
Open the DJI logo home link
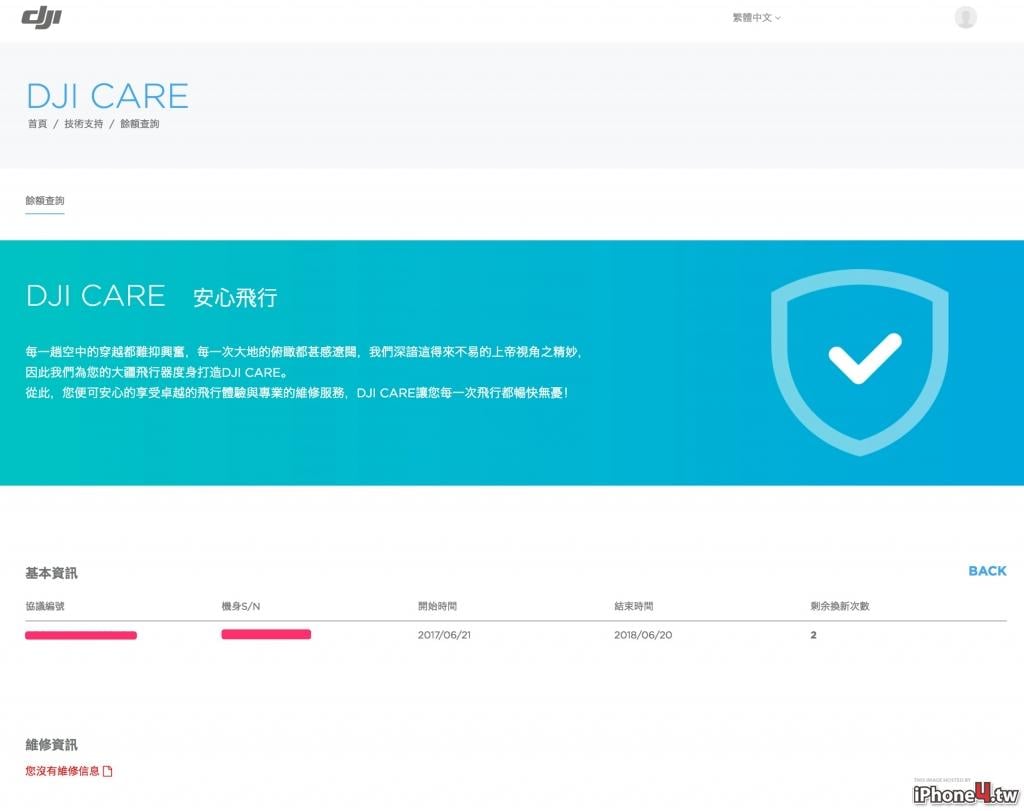[x=41, y=18]
